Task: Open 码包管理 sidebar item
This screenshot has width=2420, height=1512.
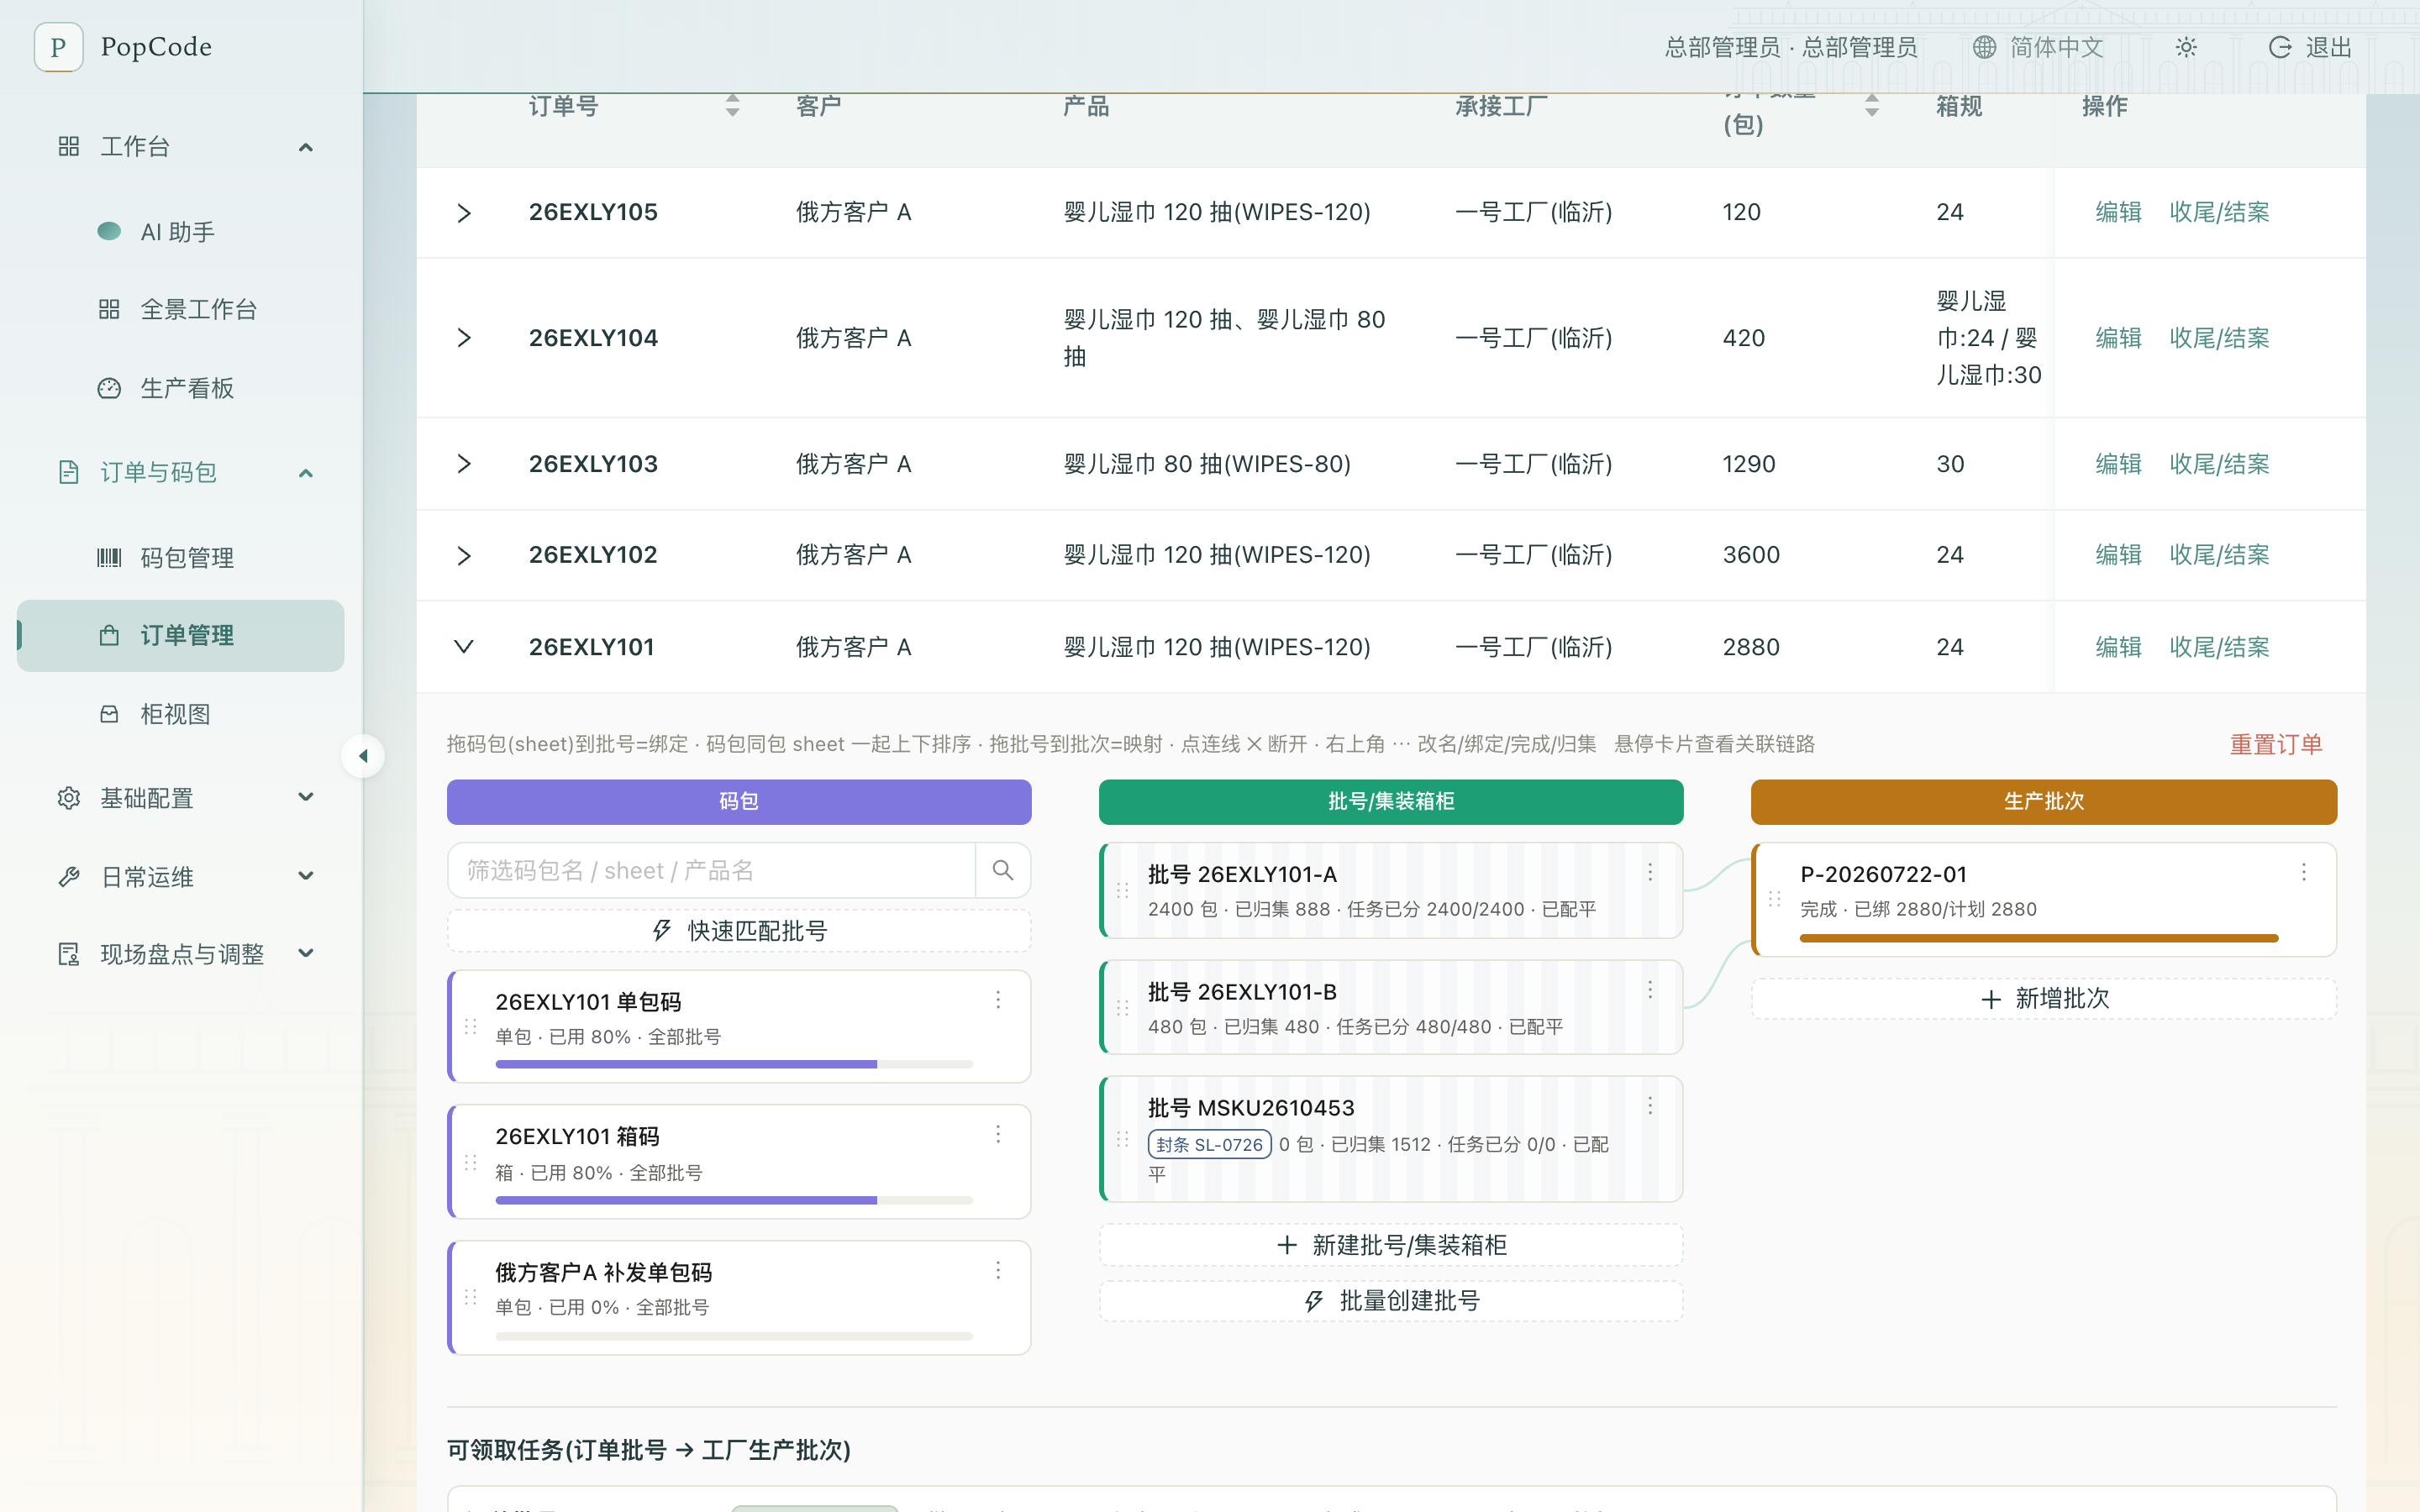Action: pos(180,558)
